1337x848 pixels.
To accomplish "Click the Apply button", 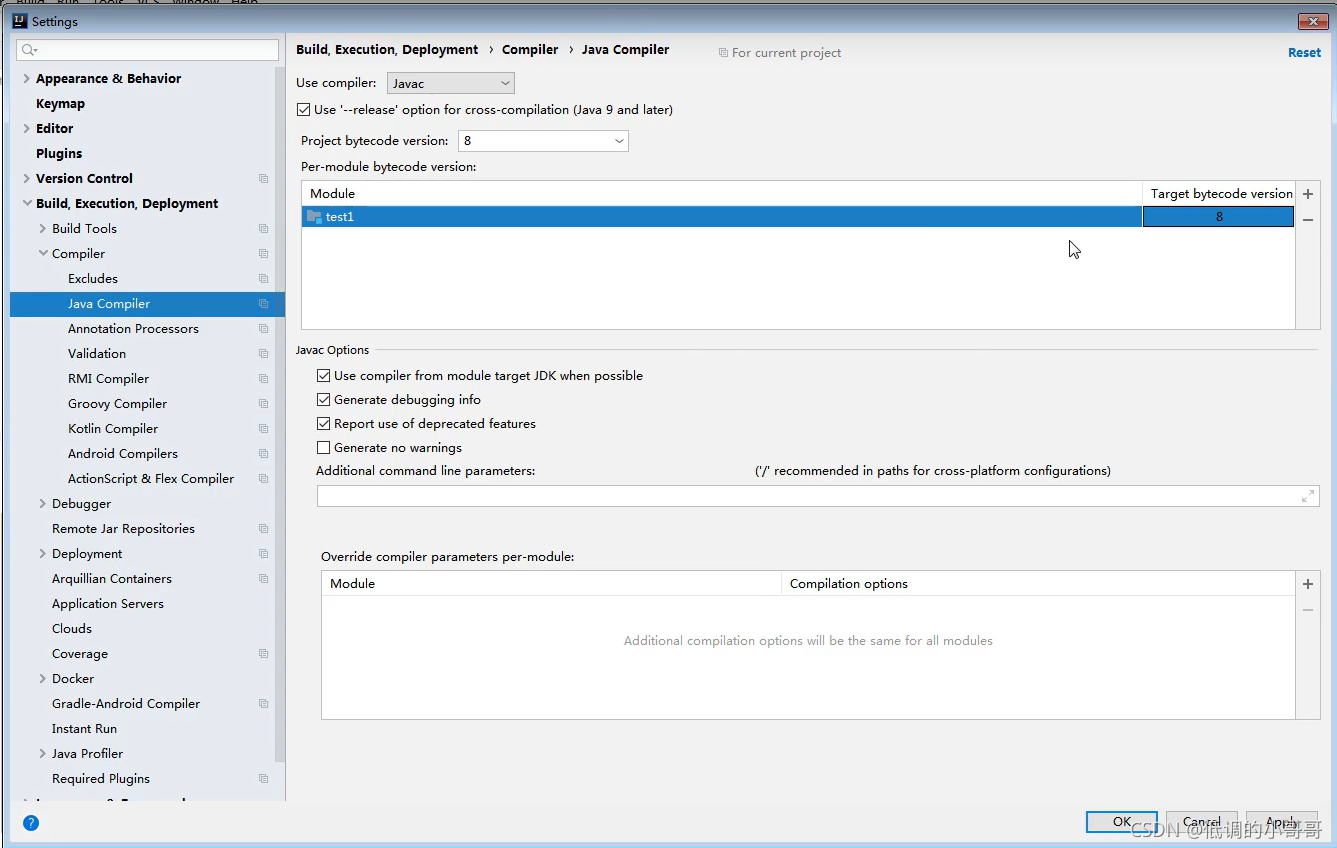I will click(1282, 822).
